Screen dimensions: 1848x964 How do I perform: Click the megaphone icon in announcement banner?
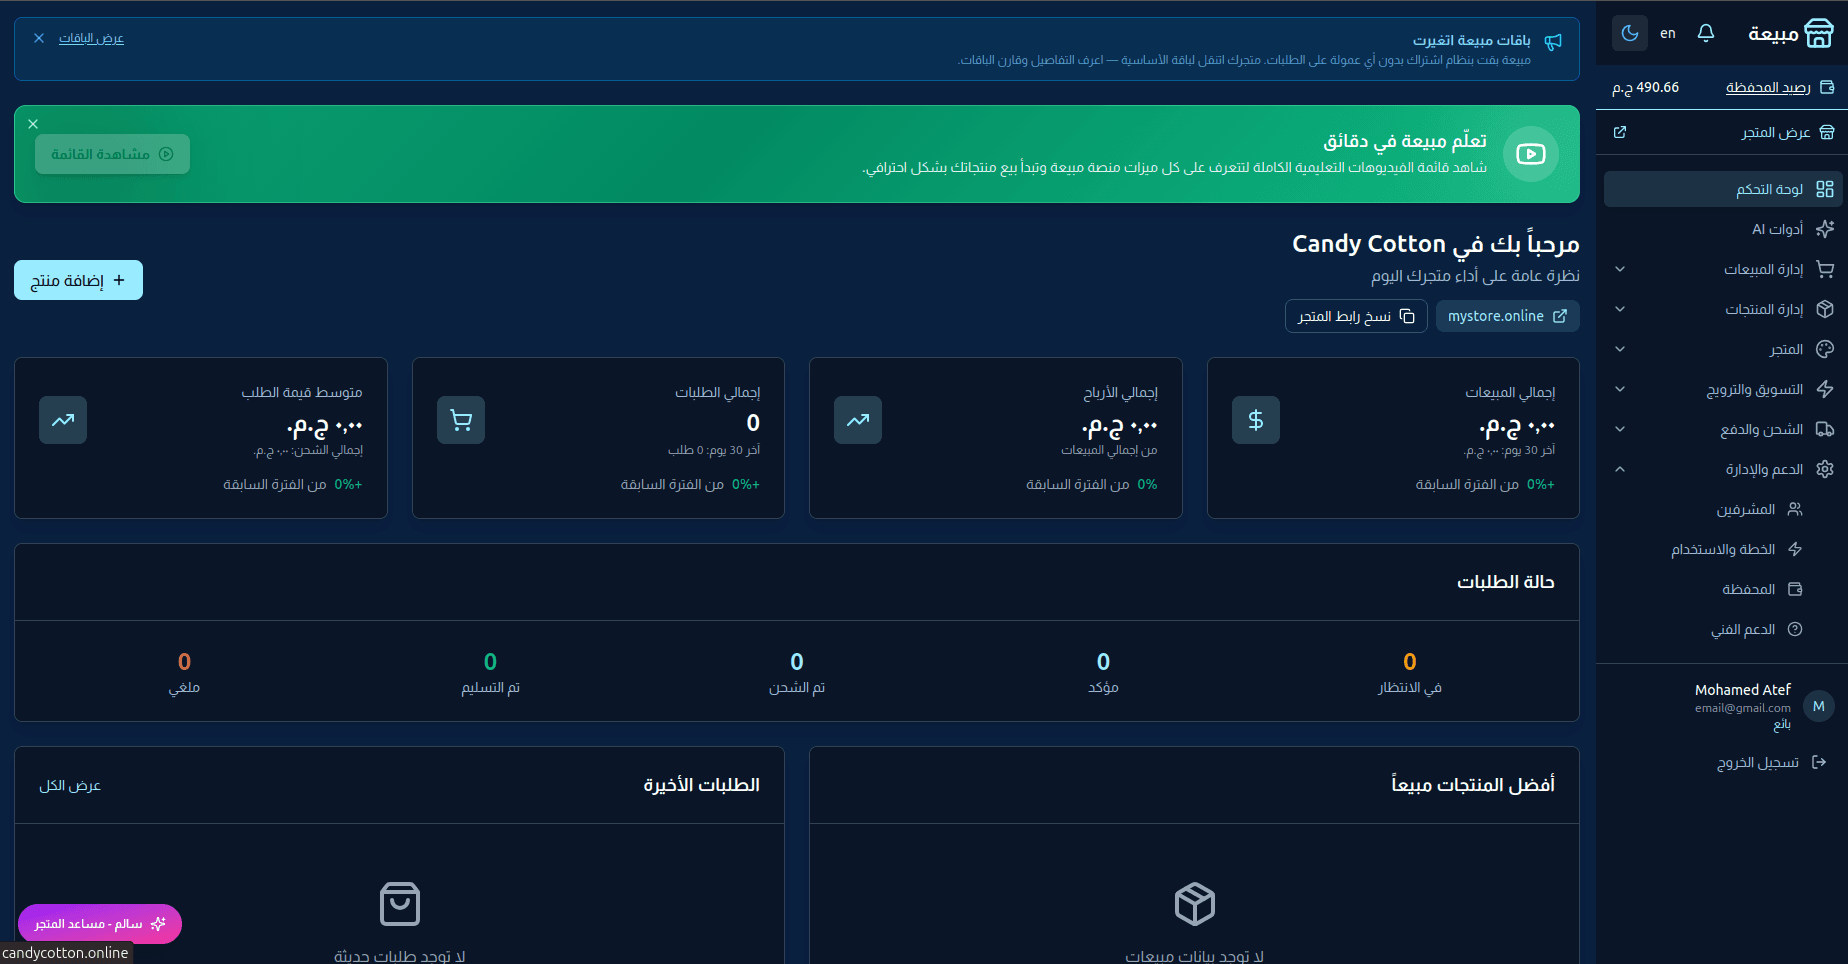click(x=1553, y=42)
